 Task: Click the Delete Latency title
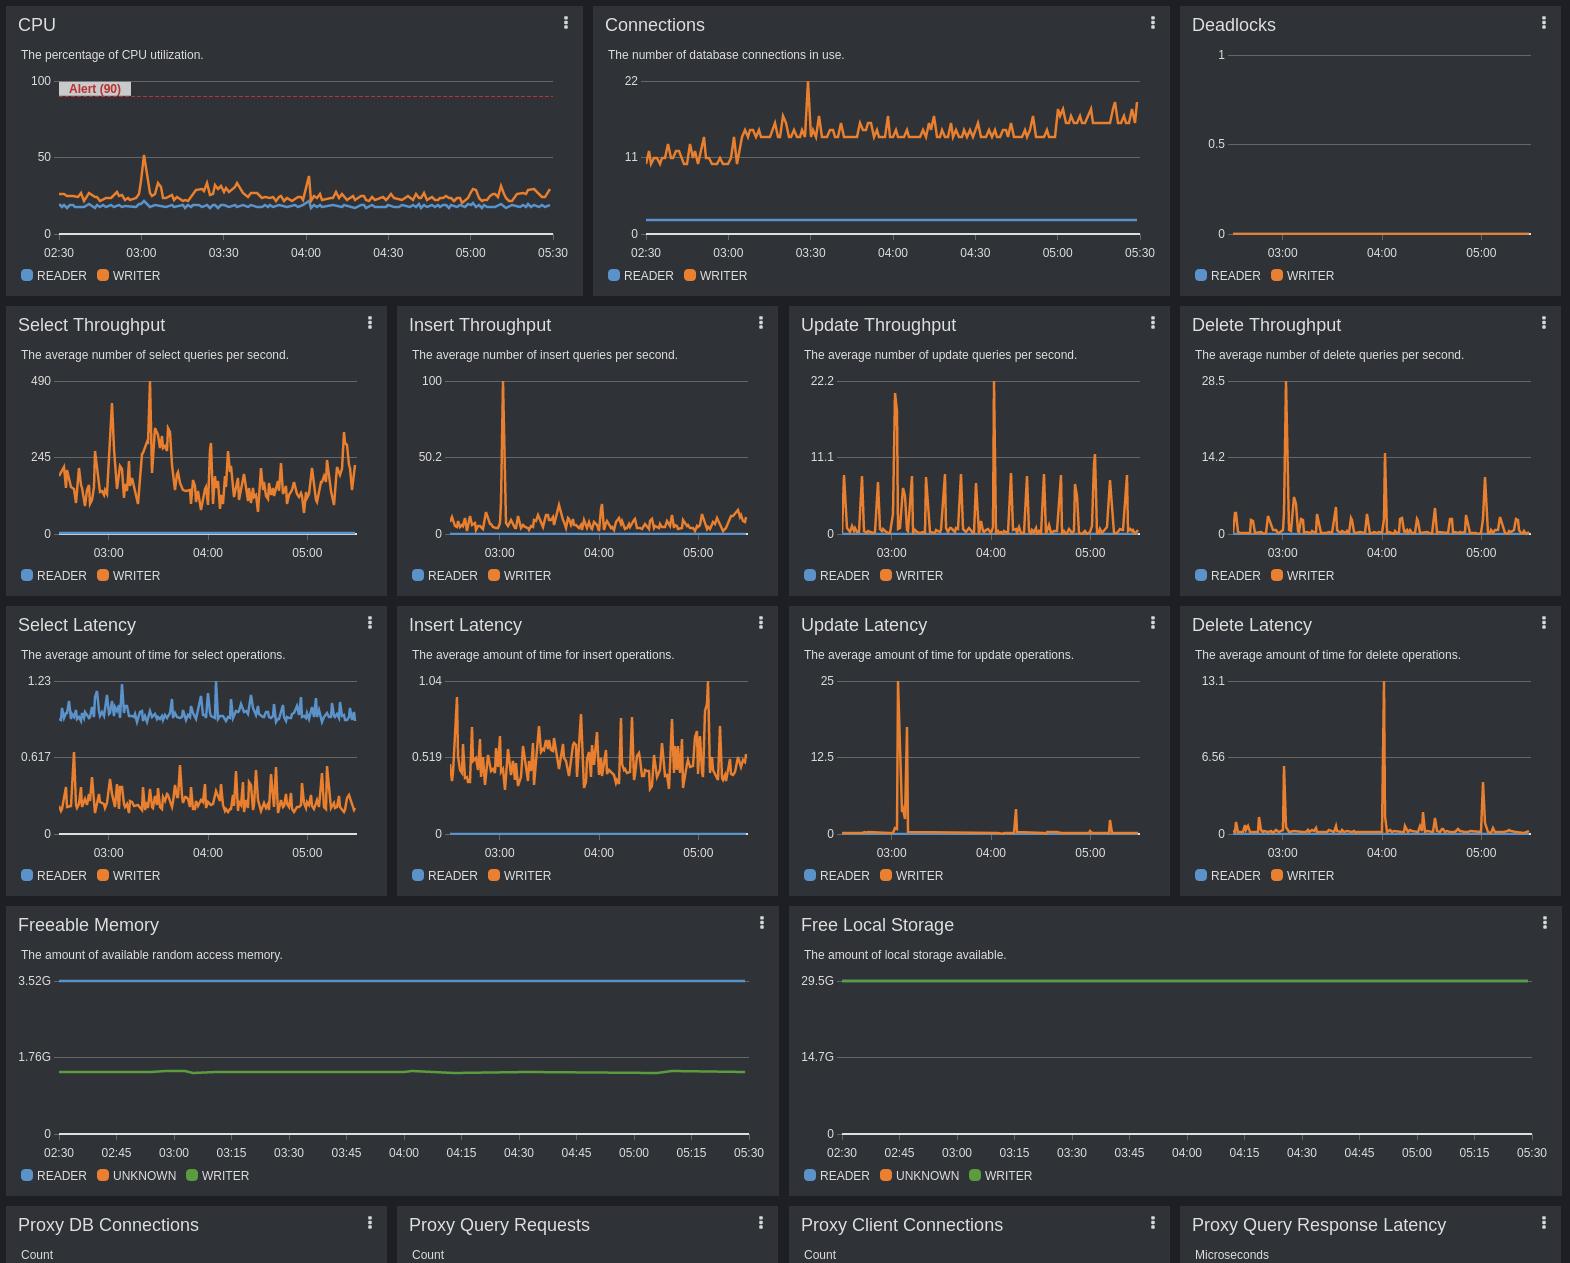click(1252, 625)
